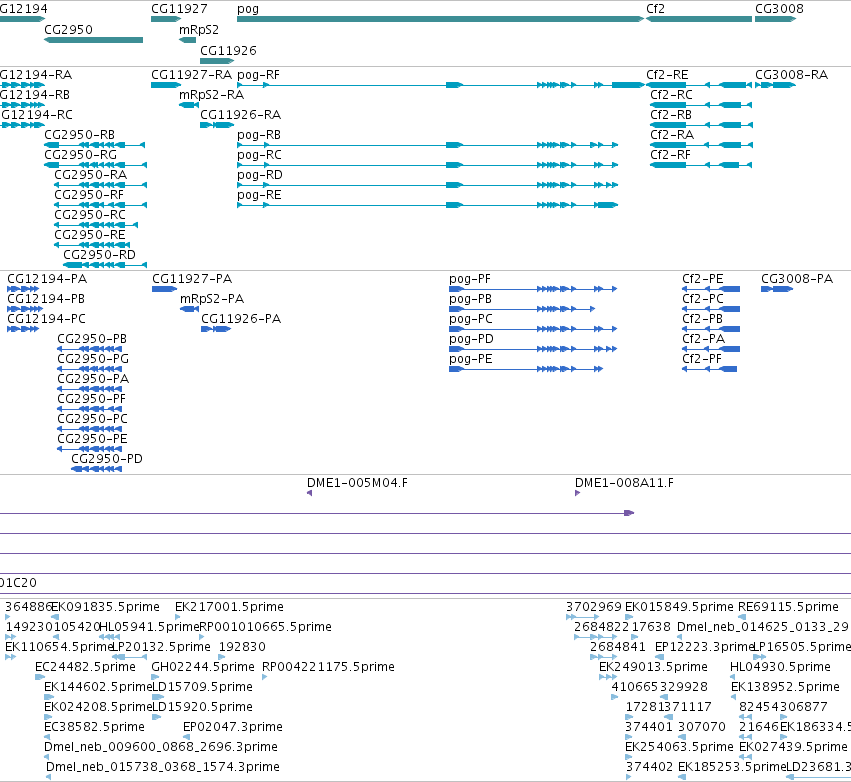851x782 pixels.
Task: Select transcript Cf2-RF
Action: point(701,165)
